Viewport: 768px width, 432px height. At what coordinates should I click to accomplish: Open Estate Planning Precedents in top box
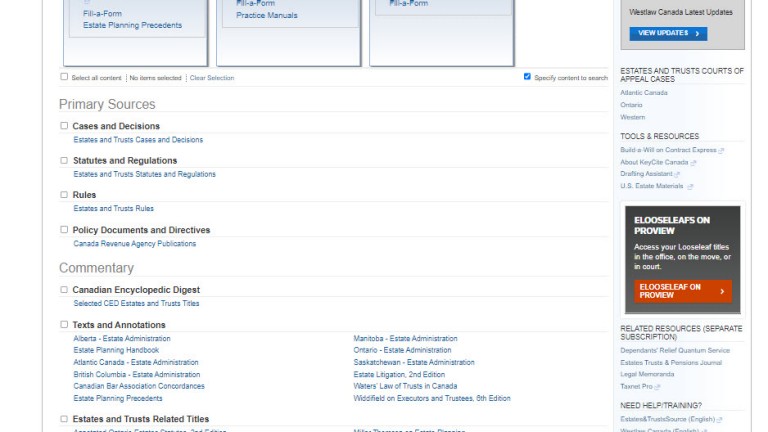pyautogui.click(x=132, y=25)
